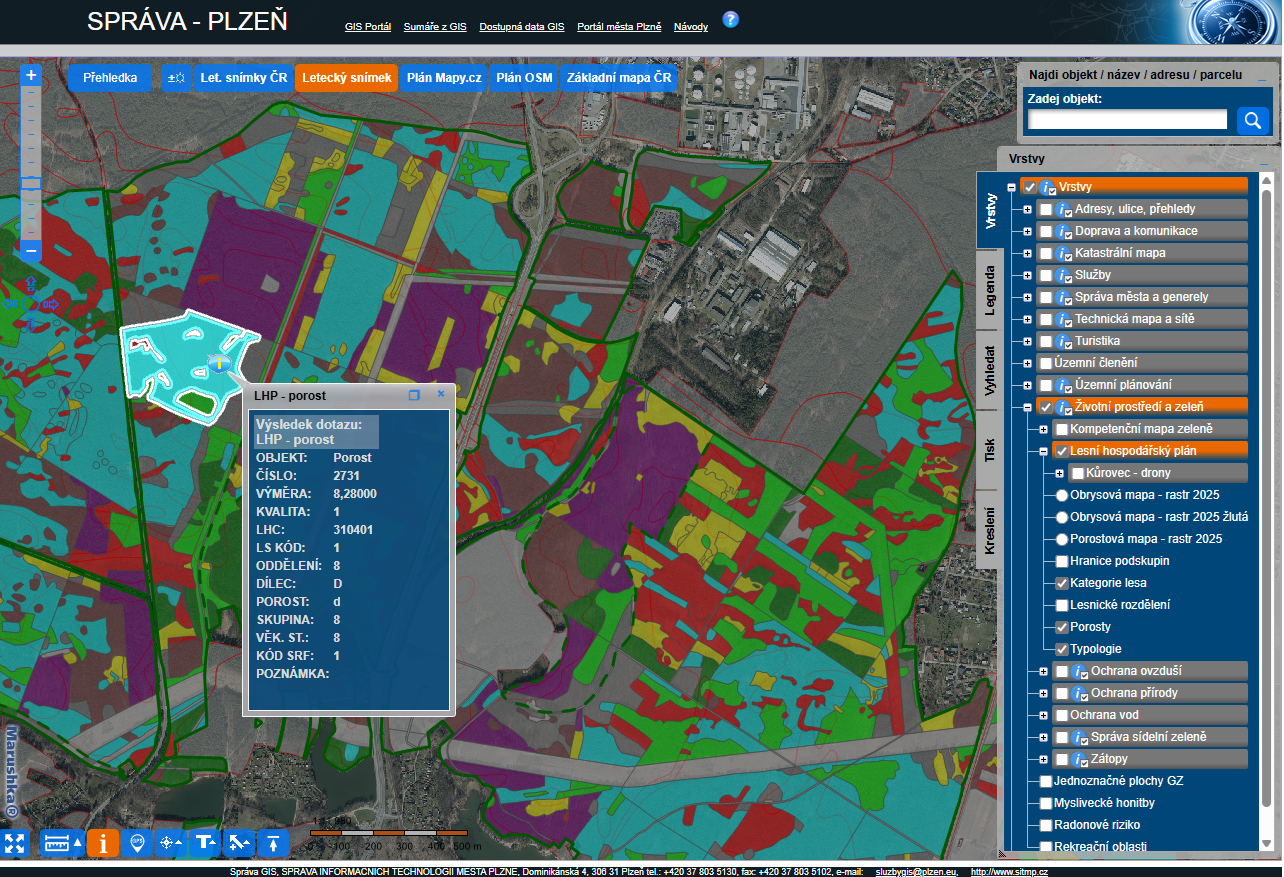Open the blue question mark help
1284x877 pixels.
730,19
